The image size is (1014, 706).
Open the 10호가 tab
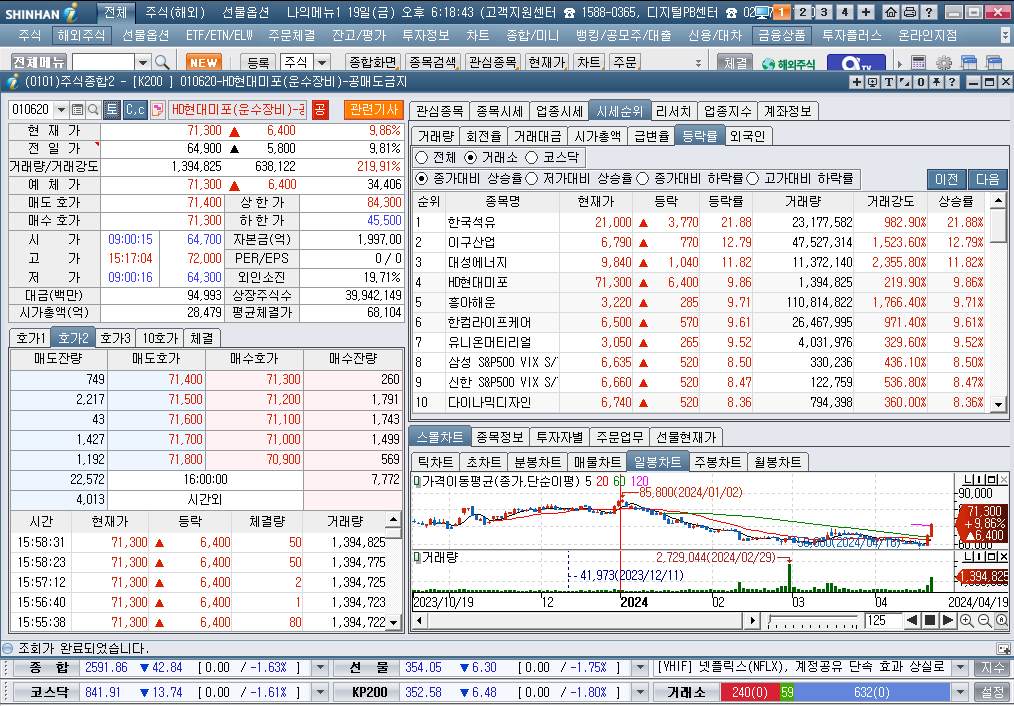pos(160,337)
